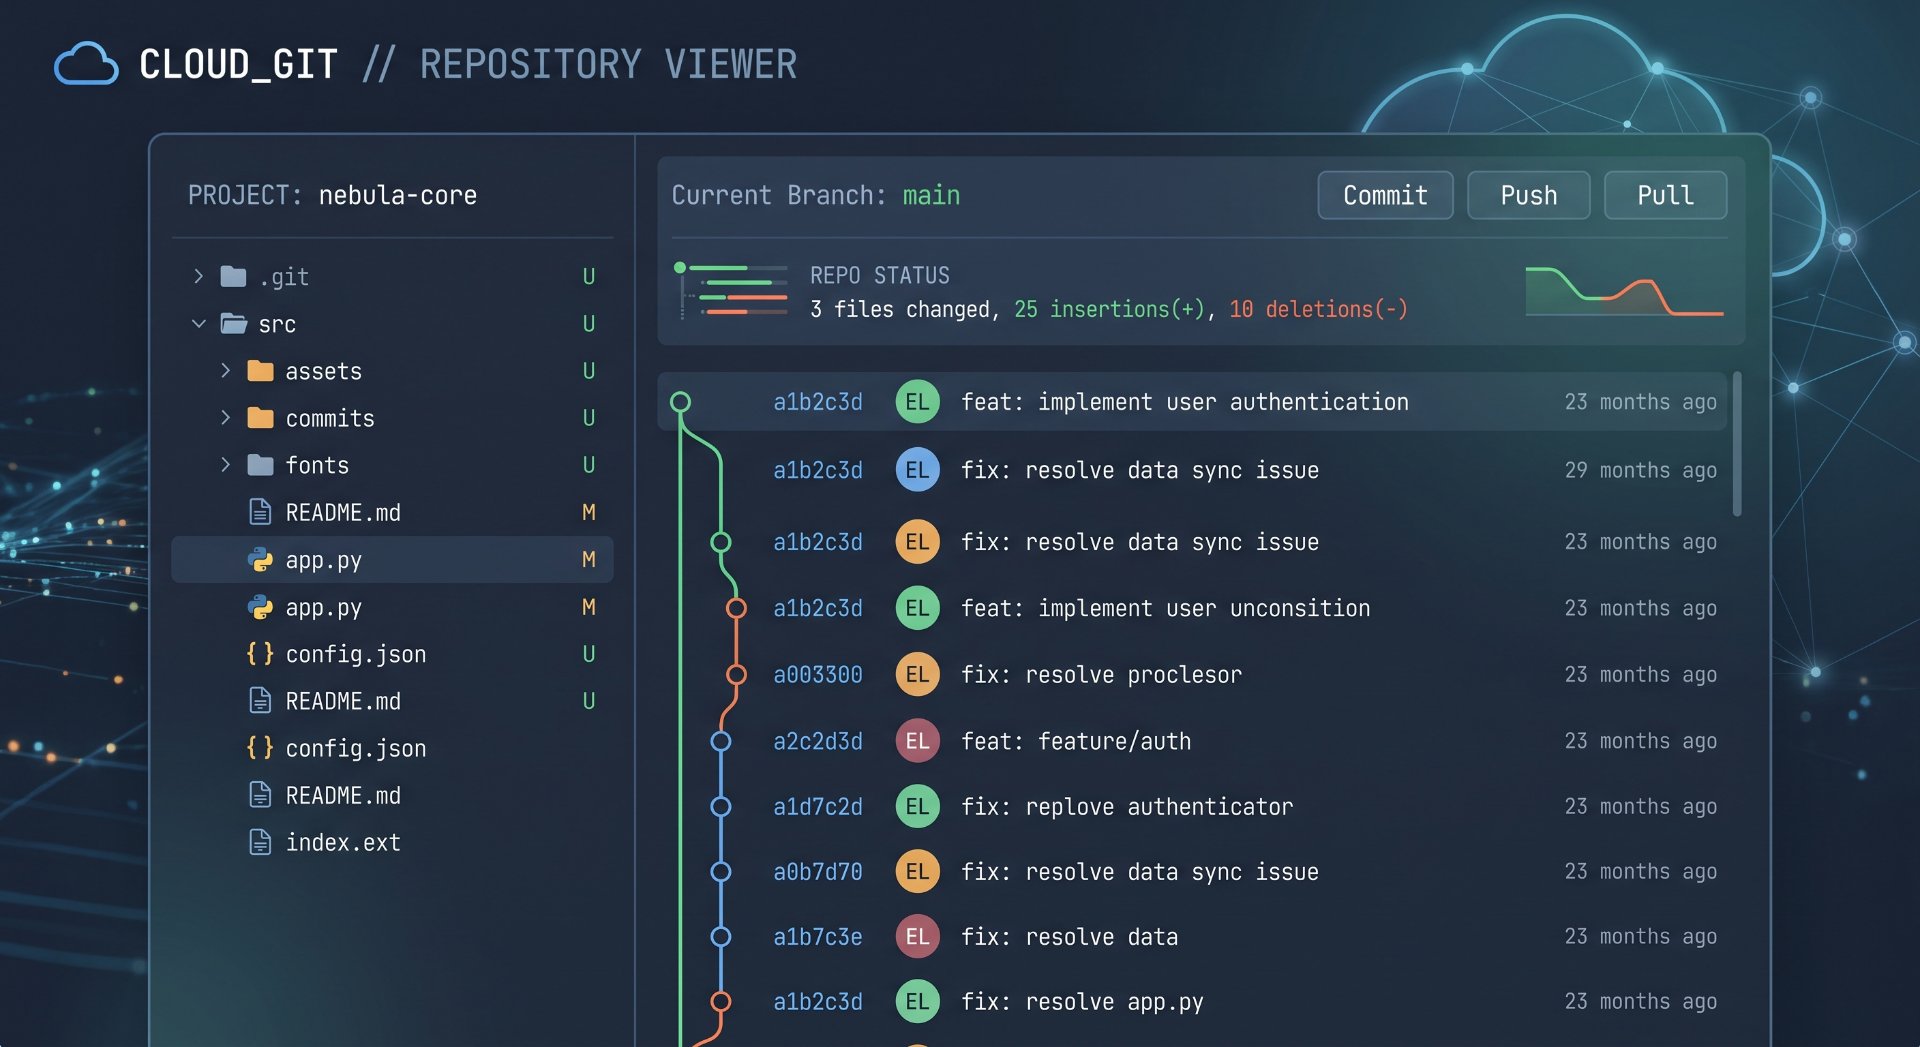Collapse the src folder chevron
Viewport: 1920px width, 1047px height.
point(198,323)
